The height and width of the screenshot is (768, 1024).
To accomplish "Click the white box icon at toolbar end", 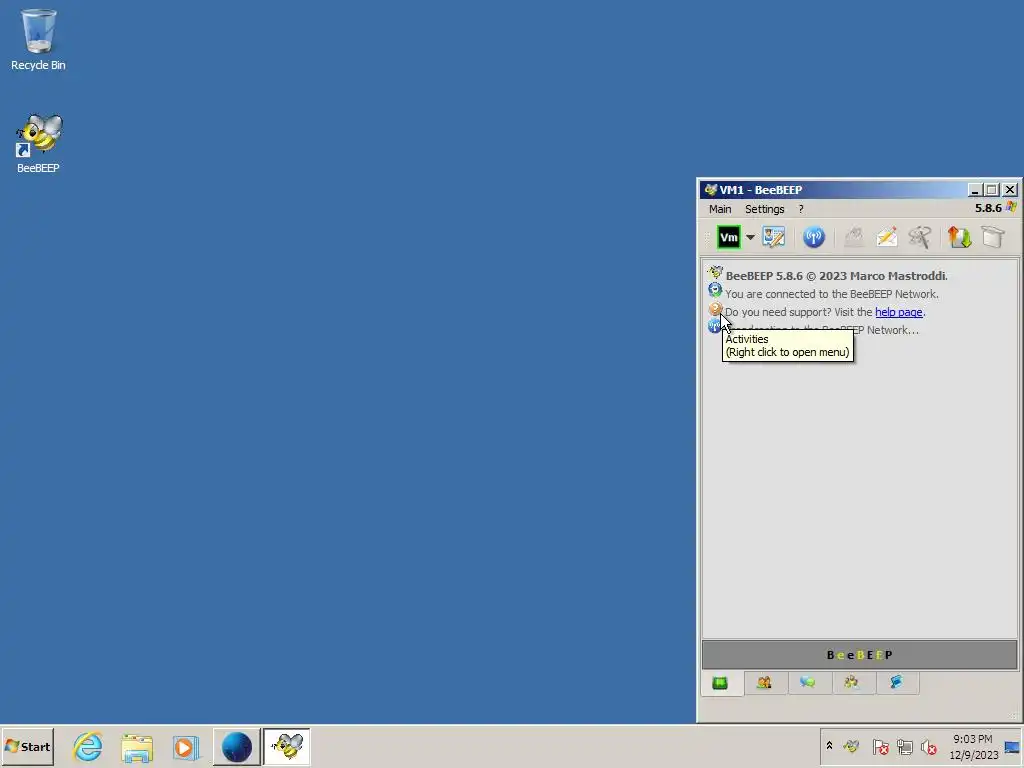I will coord(993,237).
